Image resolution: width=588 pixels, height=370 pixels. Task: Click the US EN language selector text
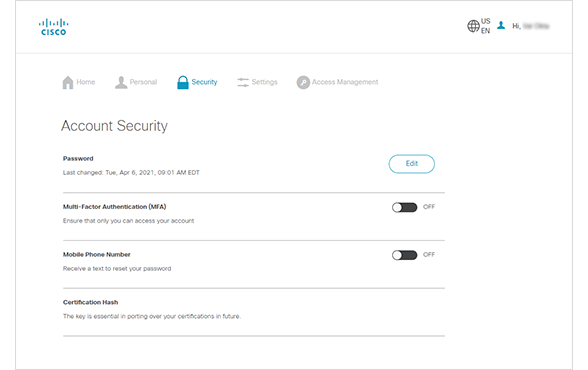486,26
